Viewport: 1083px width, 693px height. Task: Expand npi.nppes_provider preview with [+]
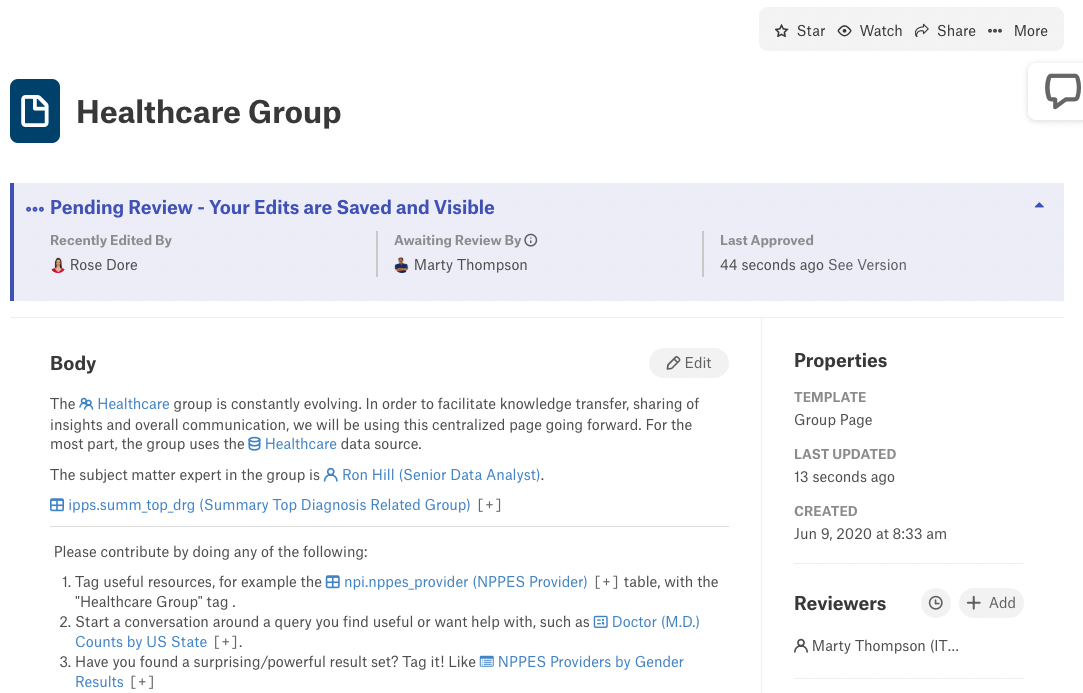tap(606, 582)
